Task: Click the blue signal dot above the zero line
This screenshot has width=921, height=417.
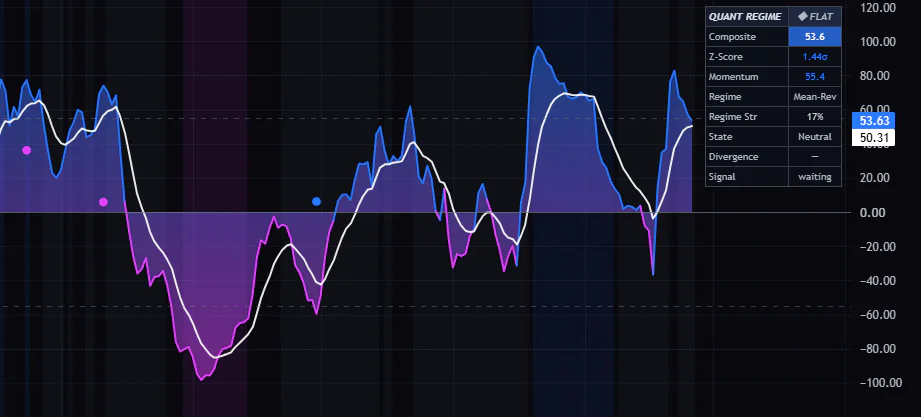Action: (x=317, y=201)
